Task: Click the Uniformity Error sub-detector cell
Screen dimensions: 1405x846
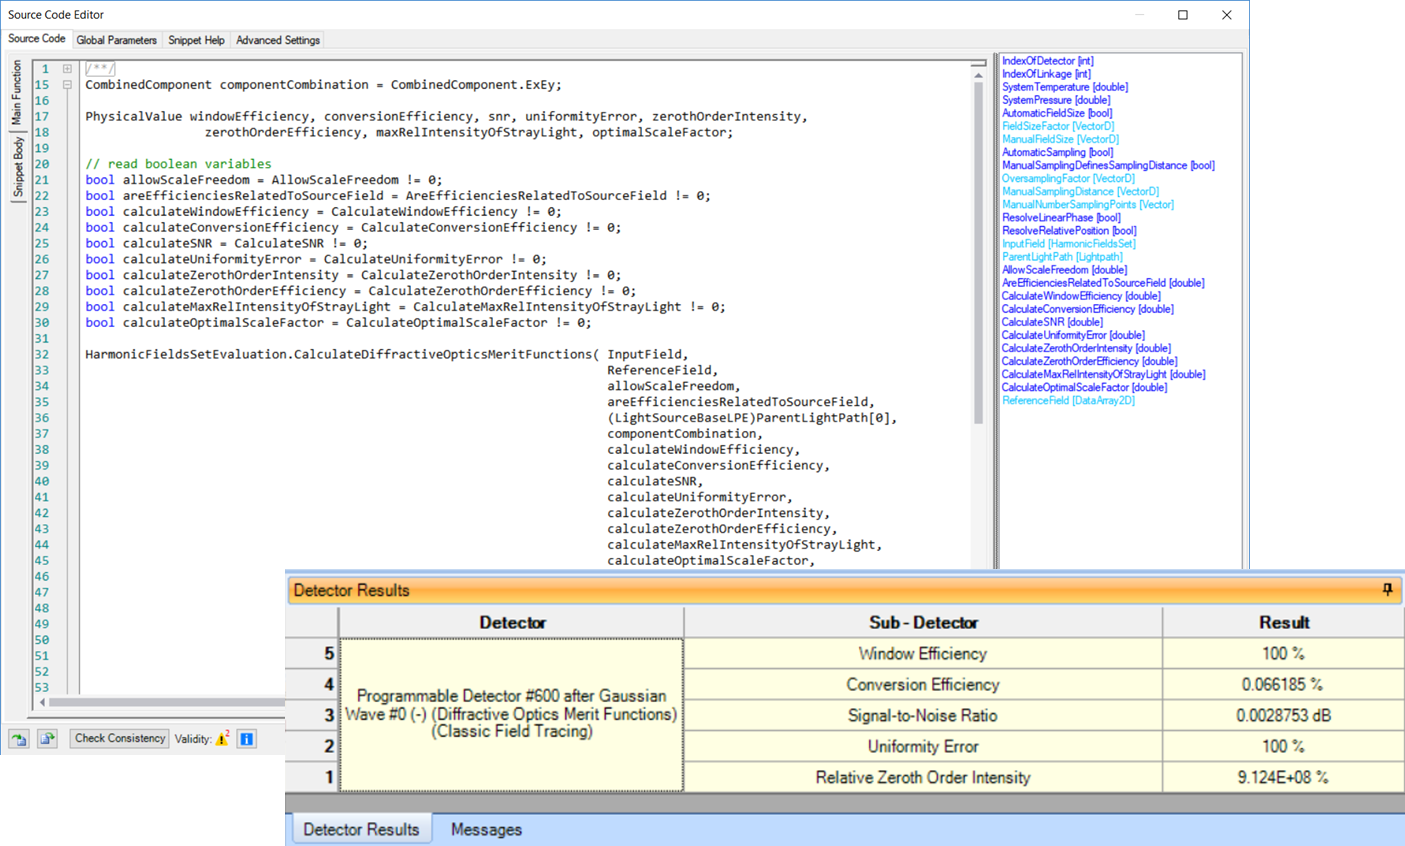Action: pos(923,747)
